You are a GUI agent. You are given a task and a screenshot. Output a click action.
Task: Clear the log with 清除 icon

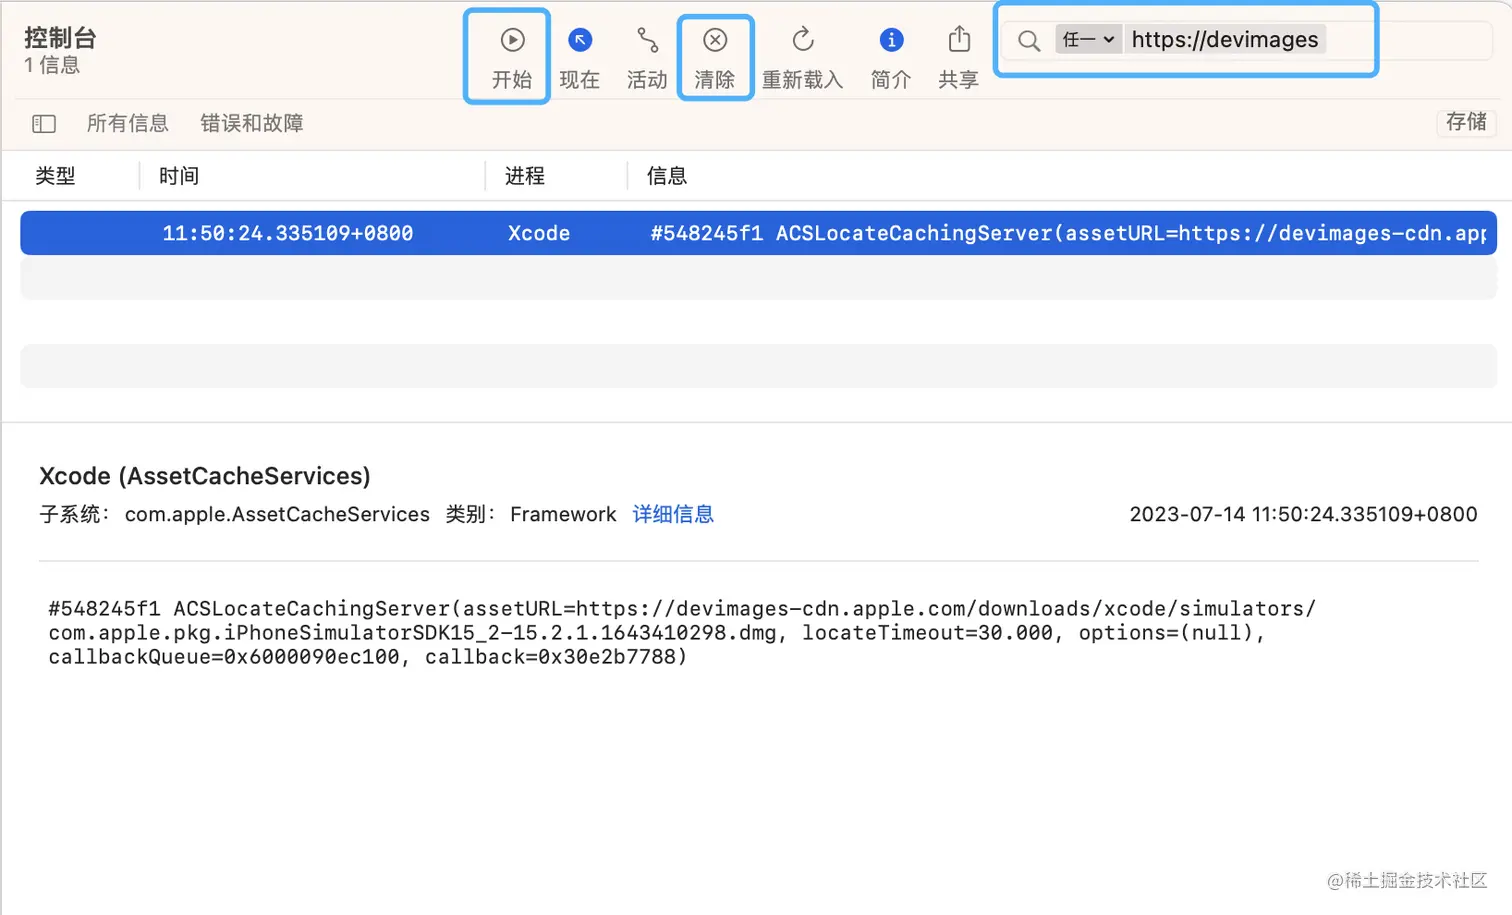coord(715,40)
